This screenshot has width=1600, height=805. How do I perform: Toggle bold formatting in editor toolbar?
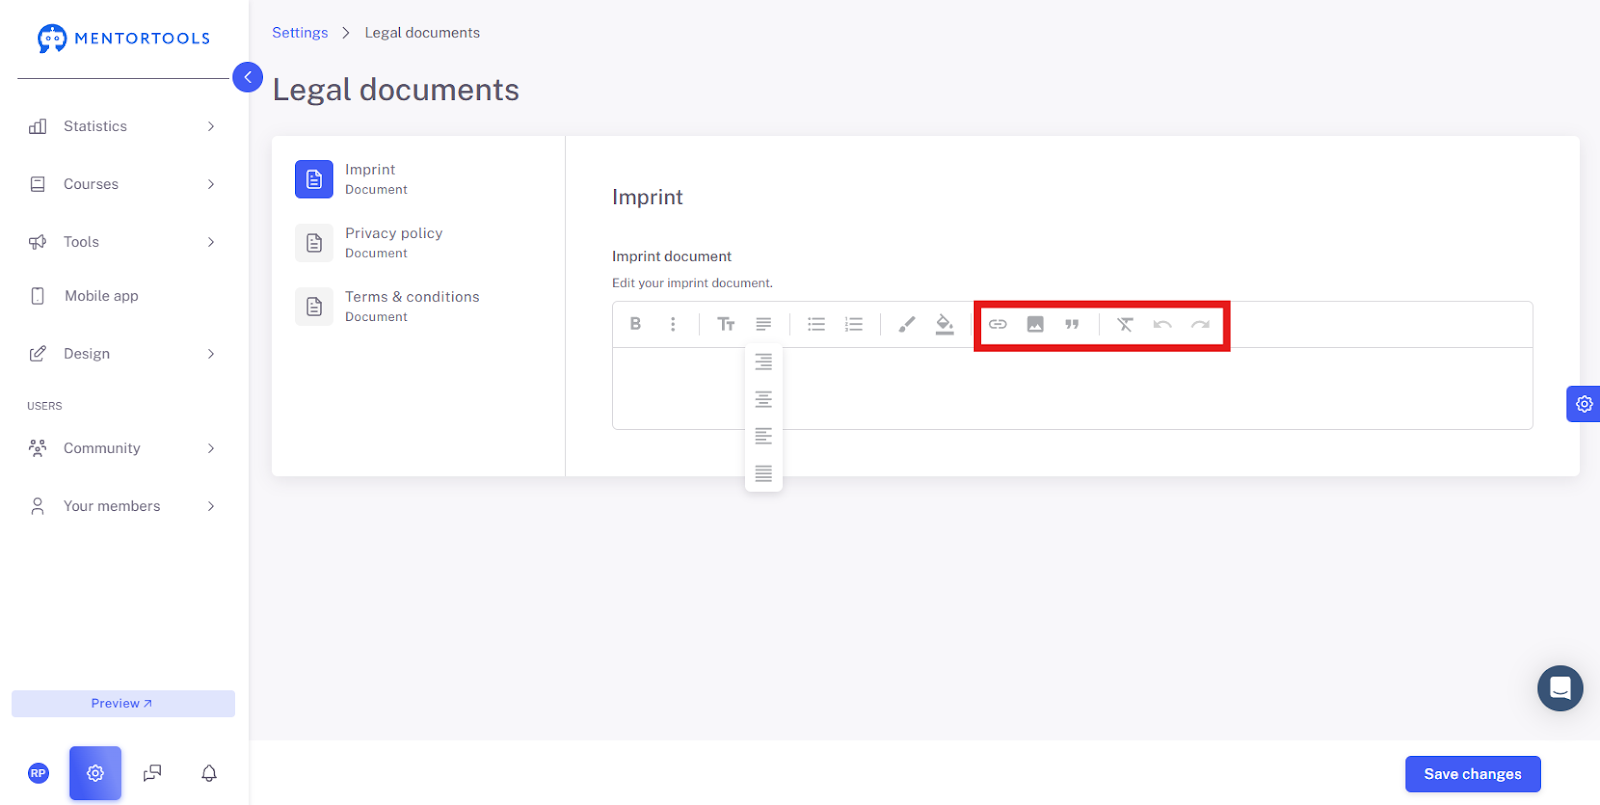635,324
